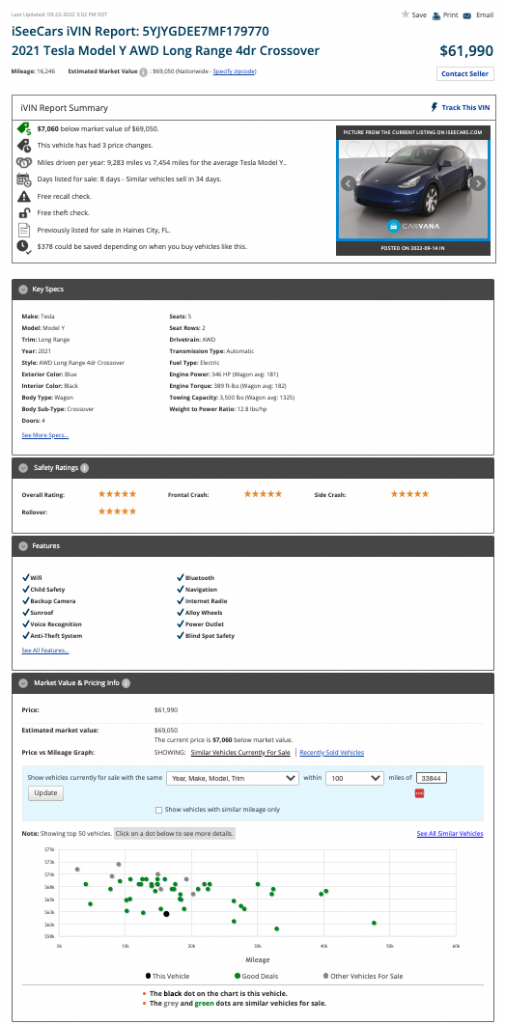505x1024 pixels.
Task: Show the next car photo arrow
Action: pos(478,184)
